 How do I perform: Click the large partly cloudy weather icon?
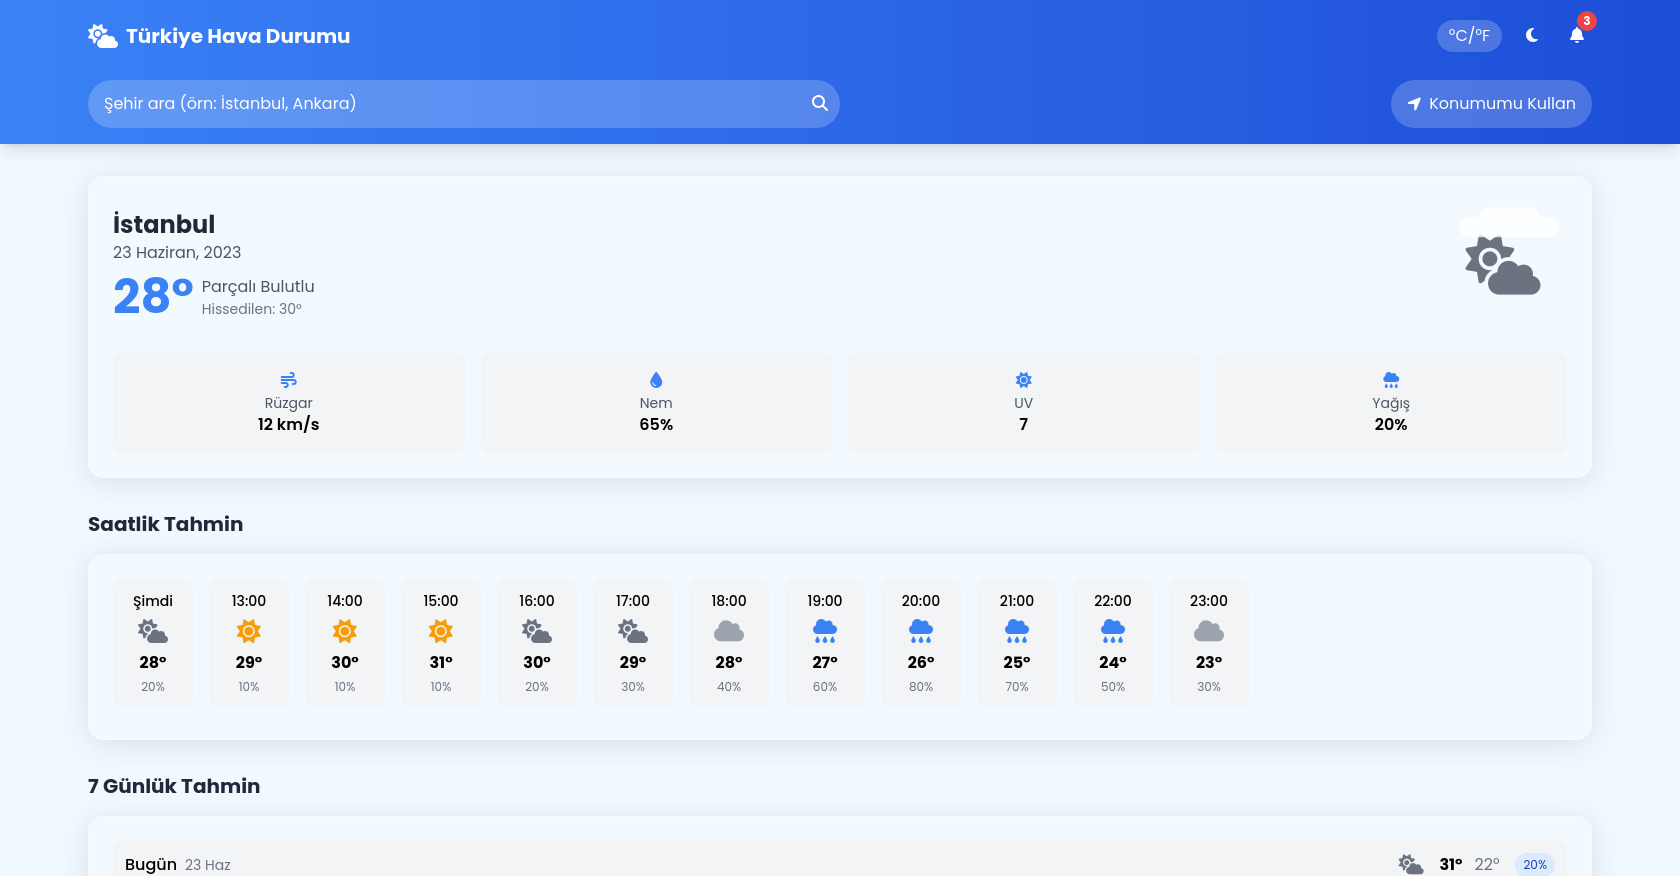1503,266
